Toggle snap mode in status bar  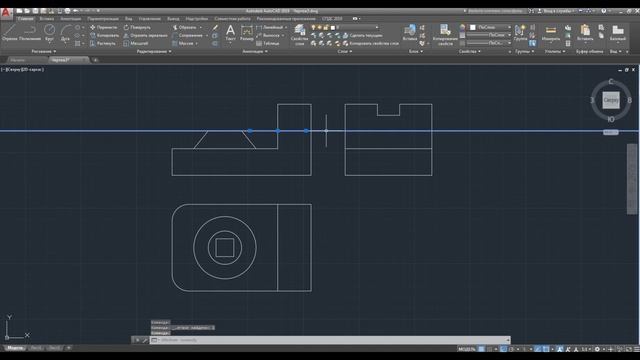[489, 349]
